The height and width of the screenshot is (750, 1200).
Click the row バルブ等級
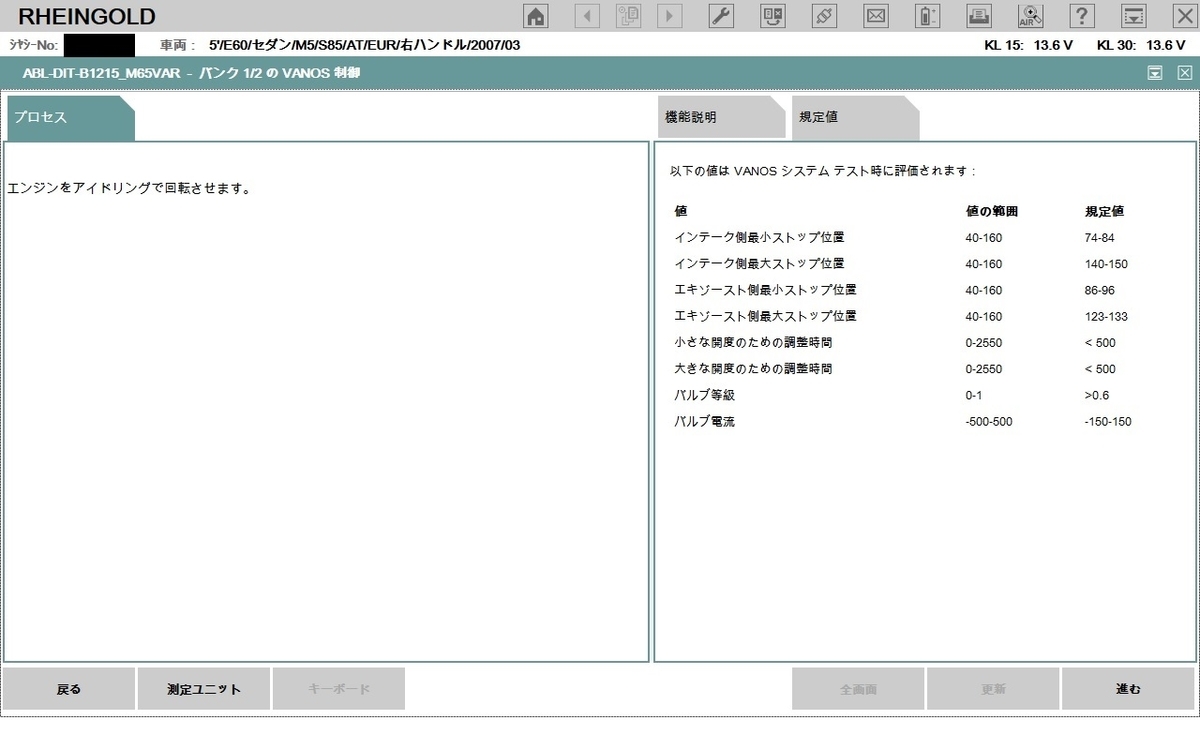point(905,395)
